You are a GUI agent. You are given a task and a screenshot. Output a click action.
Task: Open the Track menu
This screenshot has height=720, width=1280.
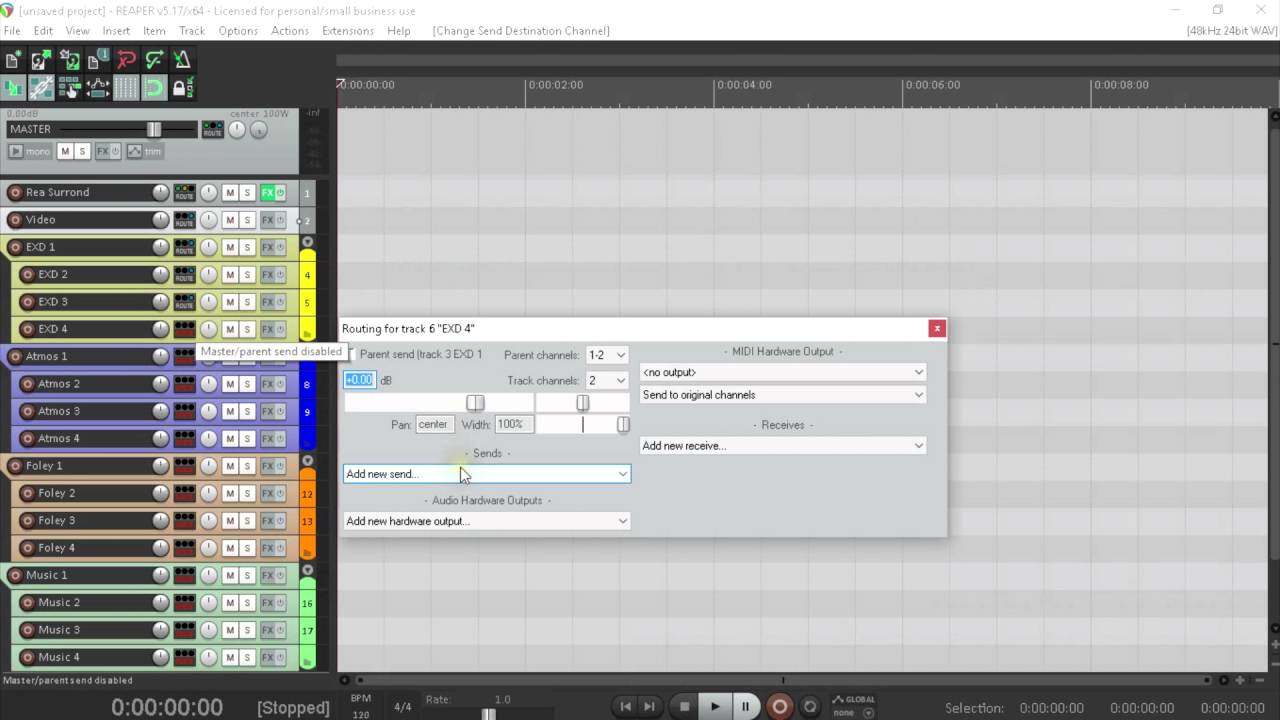pos(192,31)
